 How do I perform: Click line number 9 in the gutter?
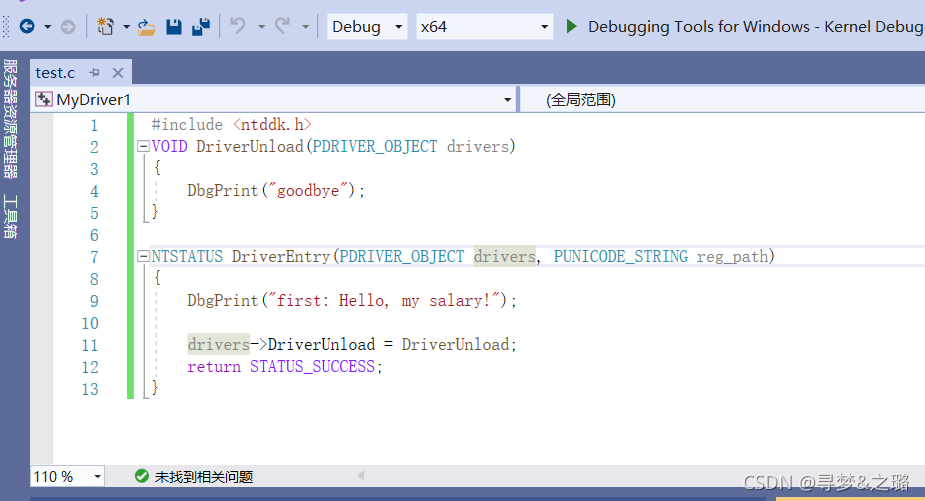pos(94,301)
